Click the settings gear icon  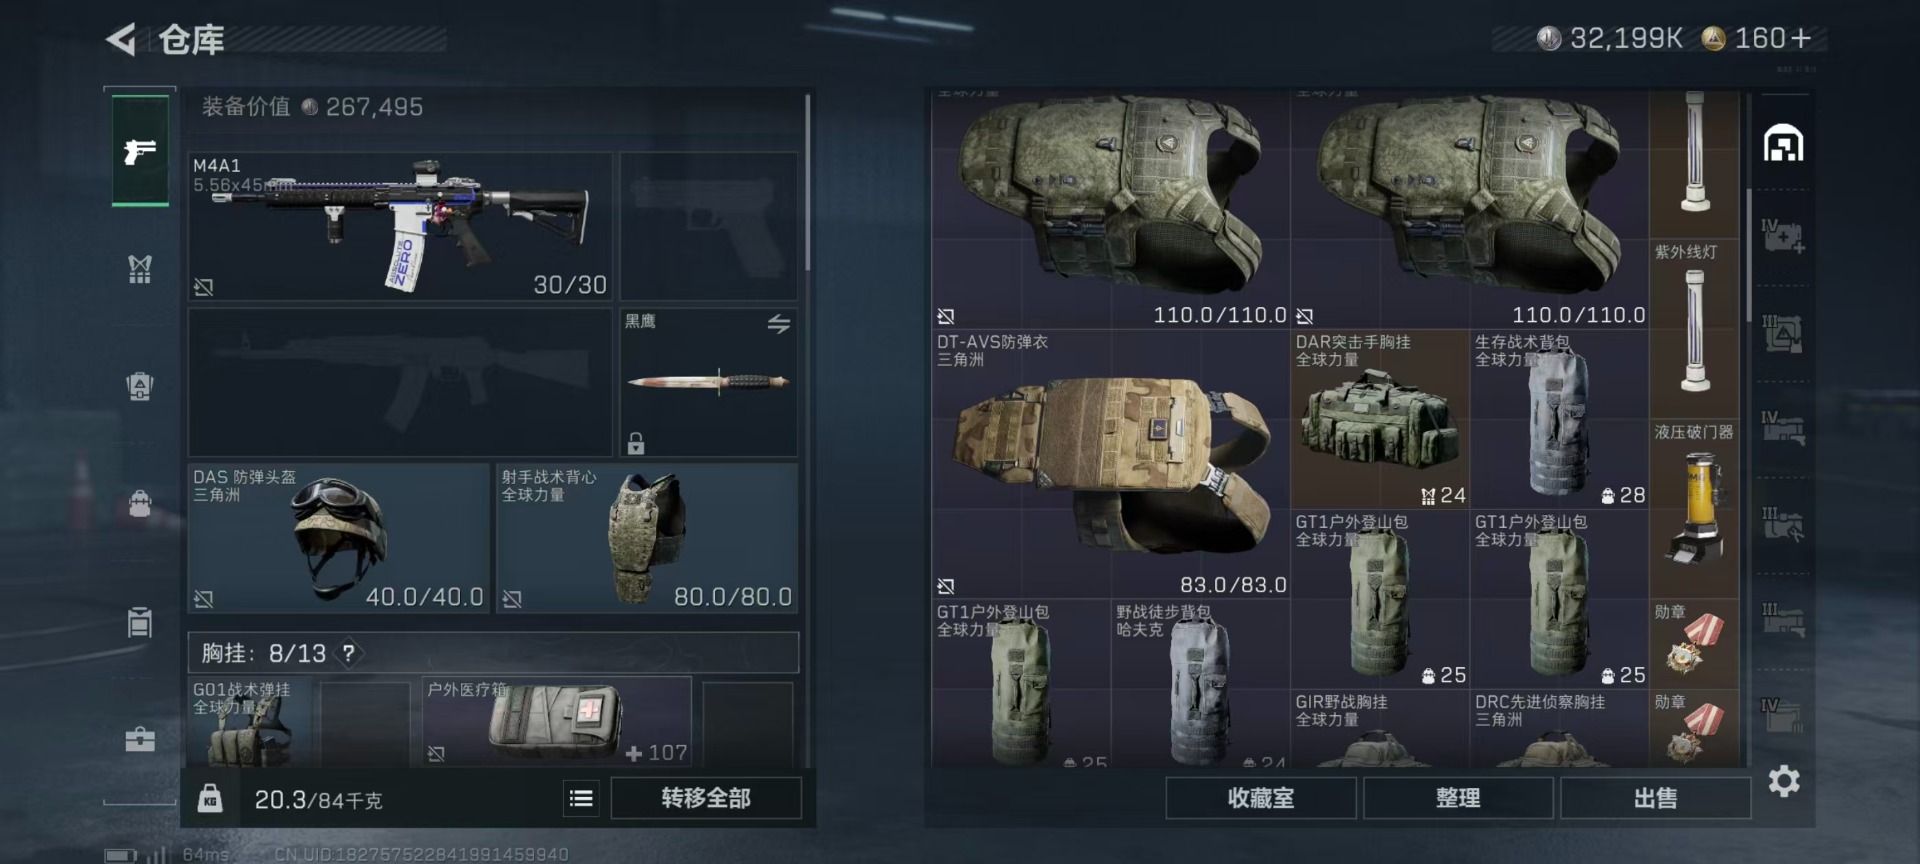[1784, 781]
